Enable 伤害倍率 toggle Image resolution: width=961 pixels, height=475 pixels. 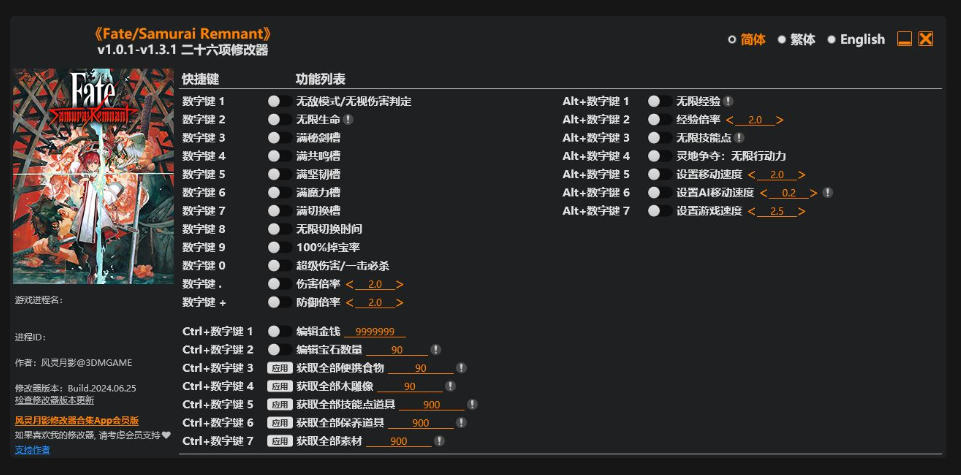[x=279, y=284]
